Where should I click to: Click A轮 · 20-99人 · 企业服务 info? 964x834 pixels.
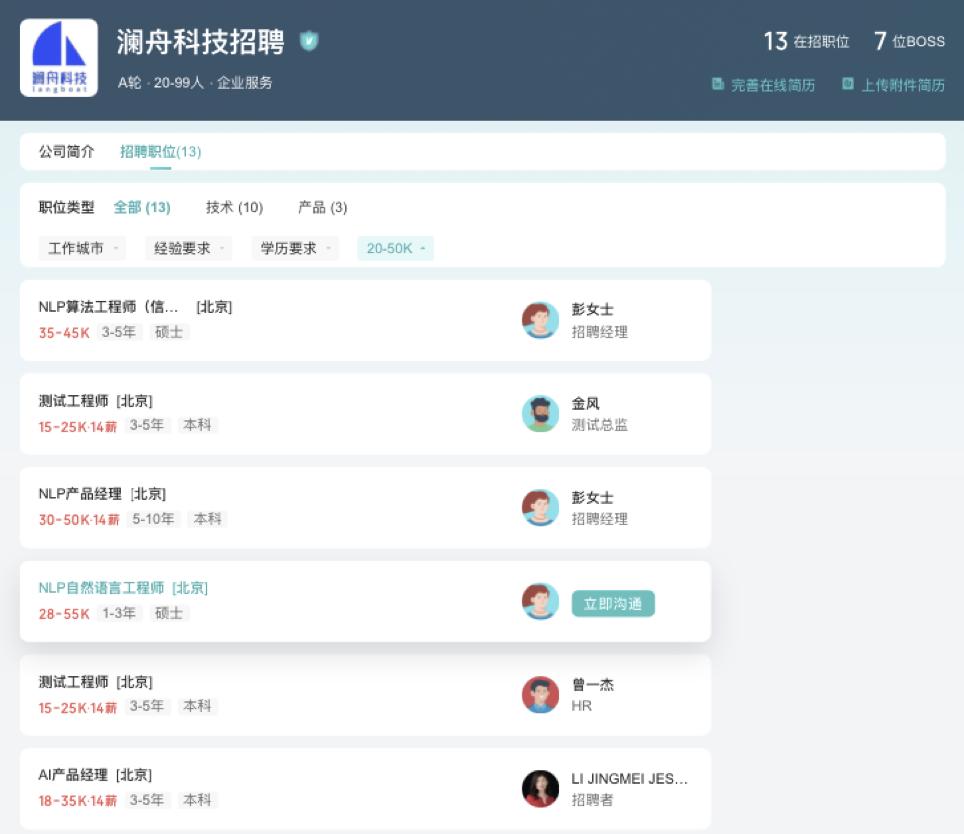[195, 82]
